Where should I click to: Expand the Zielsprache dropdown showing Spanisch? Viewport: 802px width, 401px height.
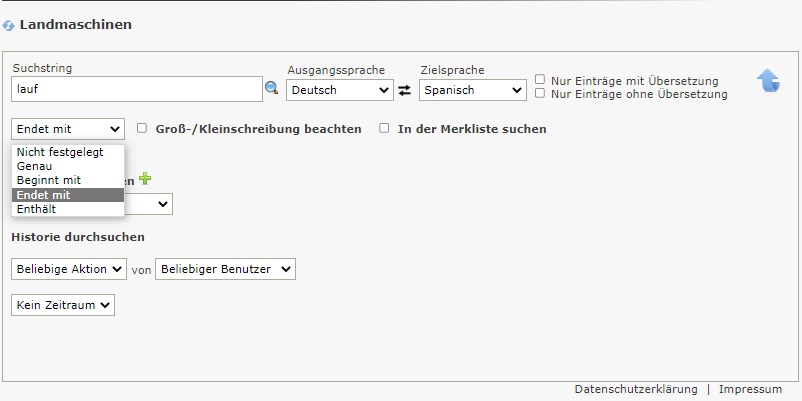[472, 90]
